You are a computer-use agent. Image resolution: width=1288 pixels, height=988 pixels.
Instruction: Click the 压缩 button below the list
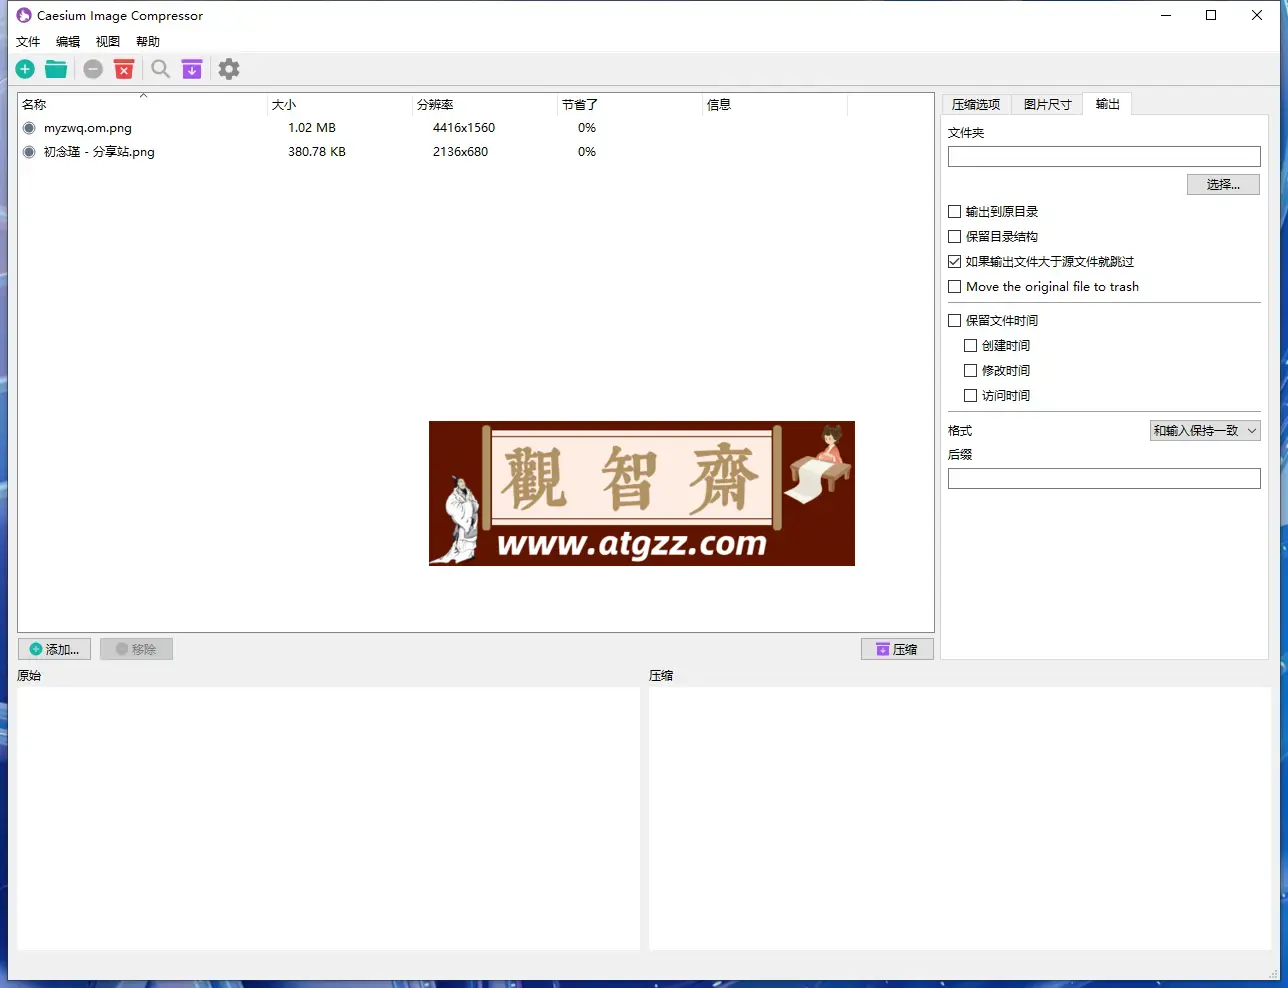click(897, 649)
